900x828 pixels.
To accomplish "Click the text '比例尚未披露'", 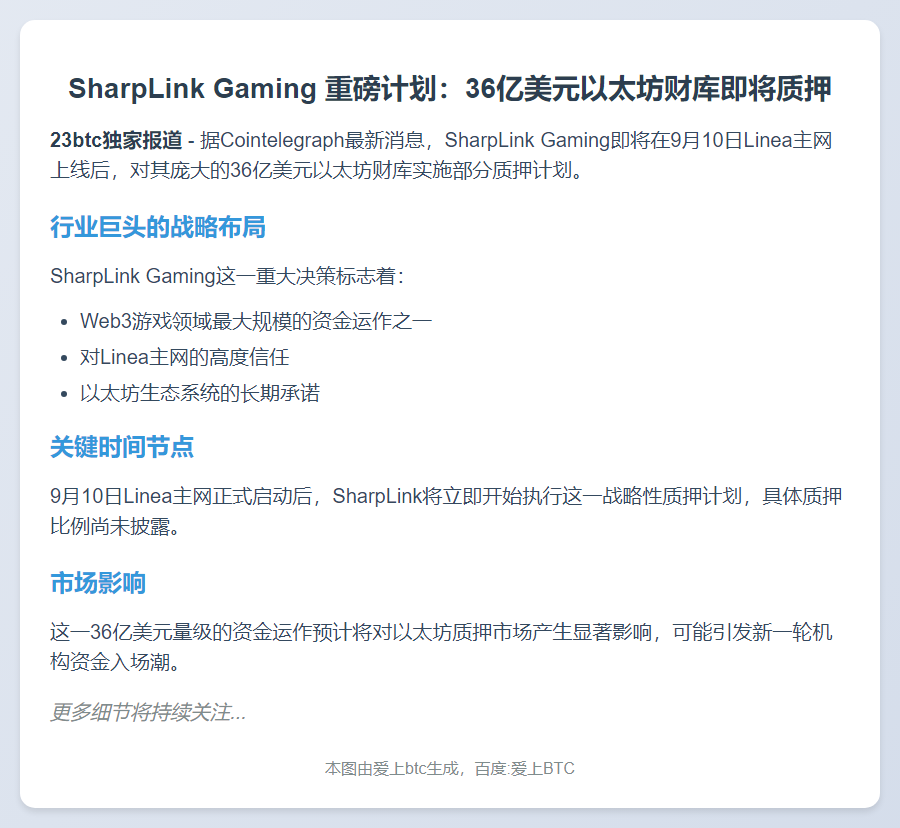I will 114,526.
